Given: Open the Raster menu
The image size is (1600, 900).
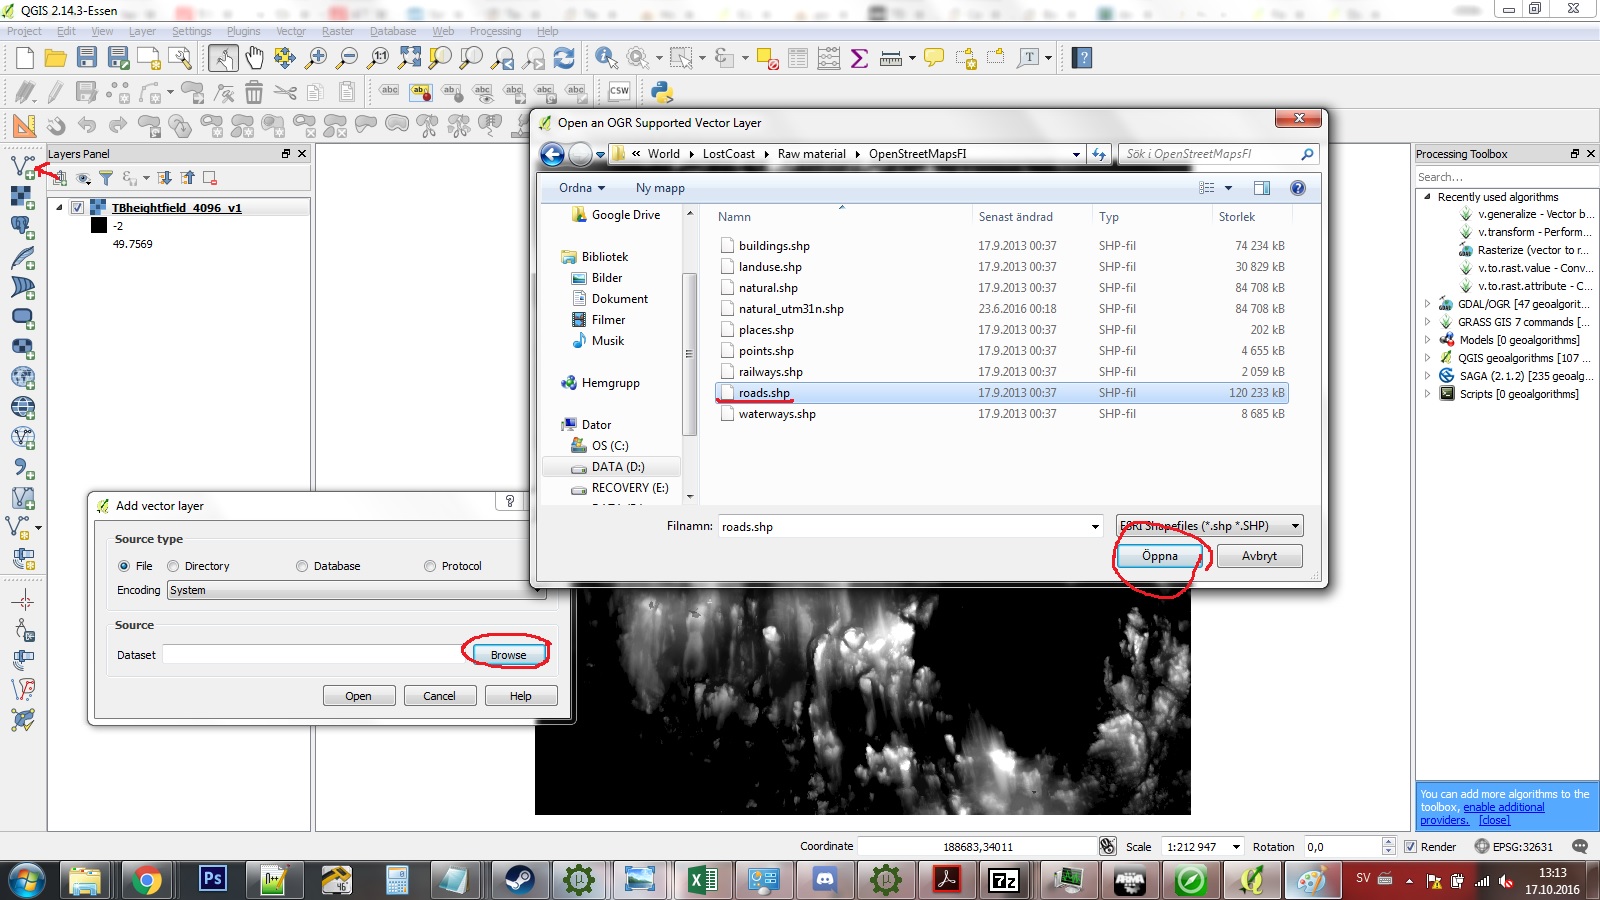Looking at the screenshot, I should 337,31.
